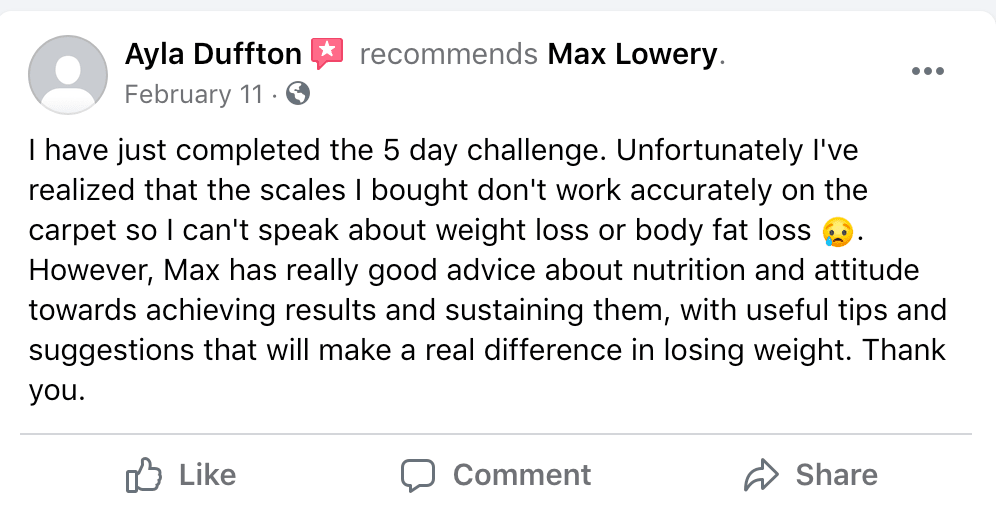This screenshot has height=514, width=996.
Task: Click the line starting with suggestions that will
Action: 487,350
